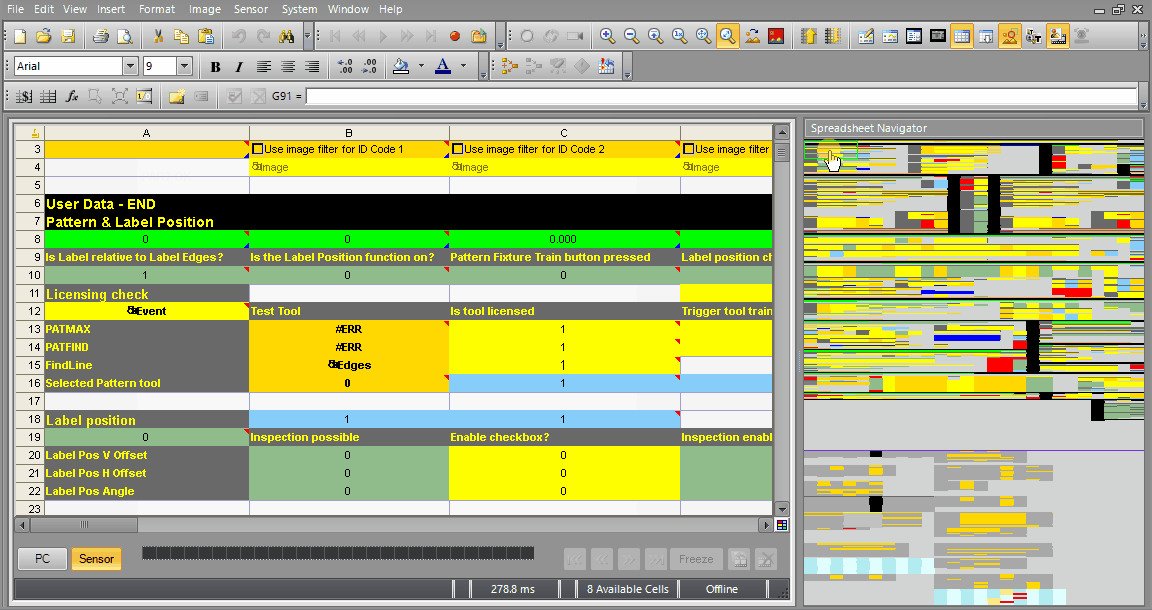This screenshot has width=1152, height=610.
Task: Apply bold formatting with the B icon
Action: pyautogui.click(x=215, y=67)
